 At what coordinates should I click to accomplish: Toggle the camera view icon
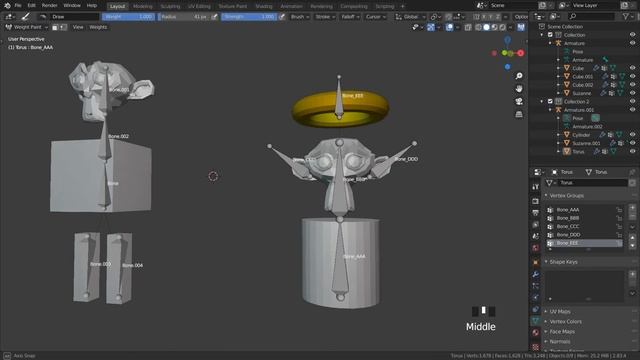point(519,101)
